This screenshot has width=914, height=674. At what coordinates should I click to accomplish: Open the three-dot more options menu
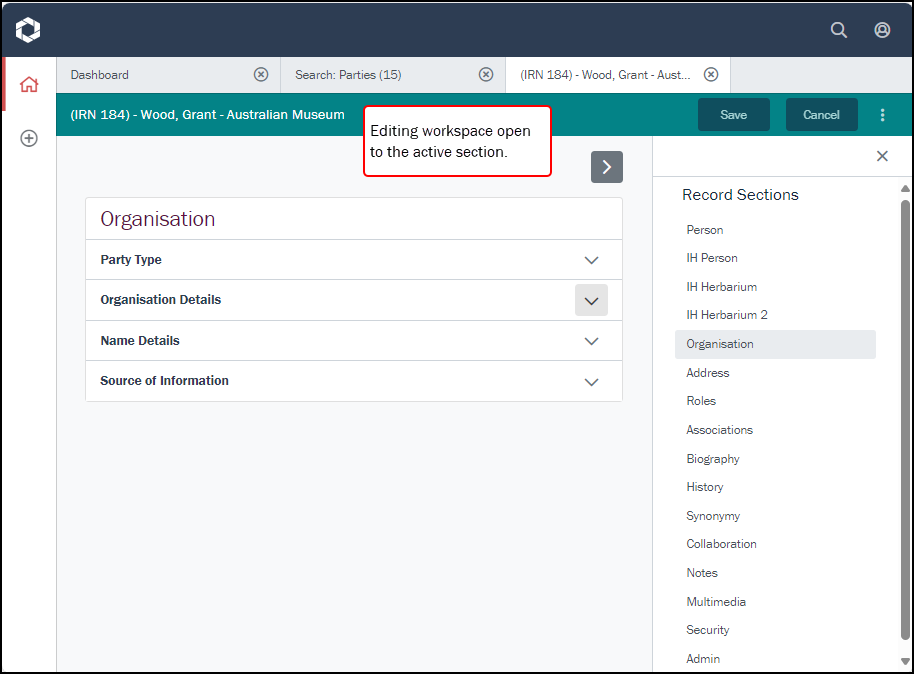[882, 115]
